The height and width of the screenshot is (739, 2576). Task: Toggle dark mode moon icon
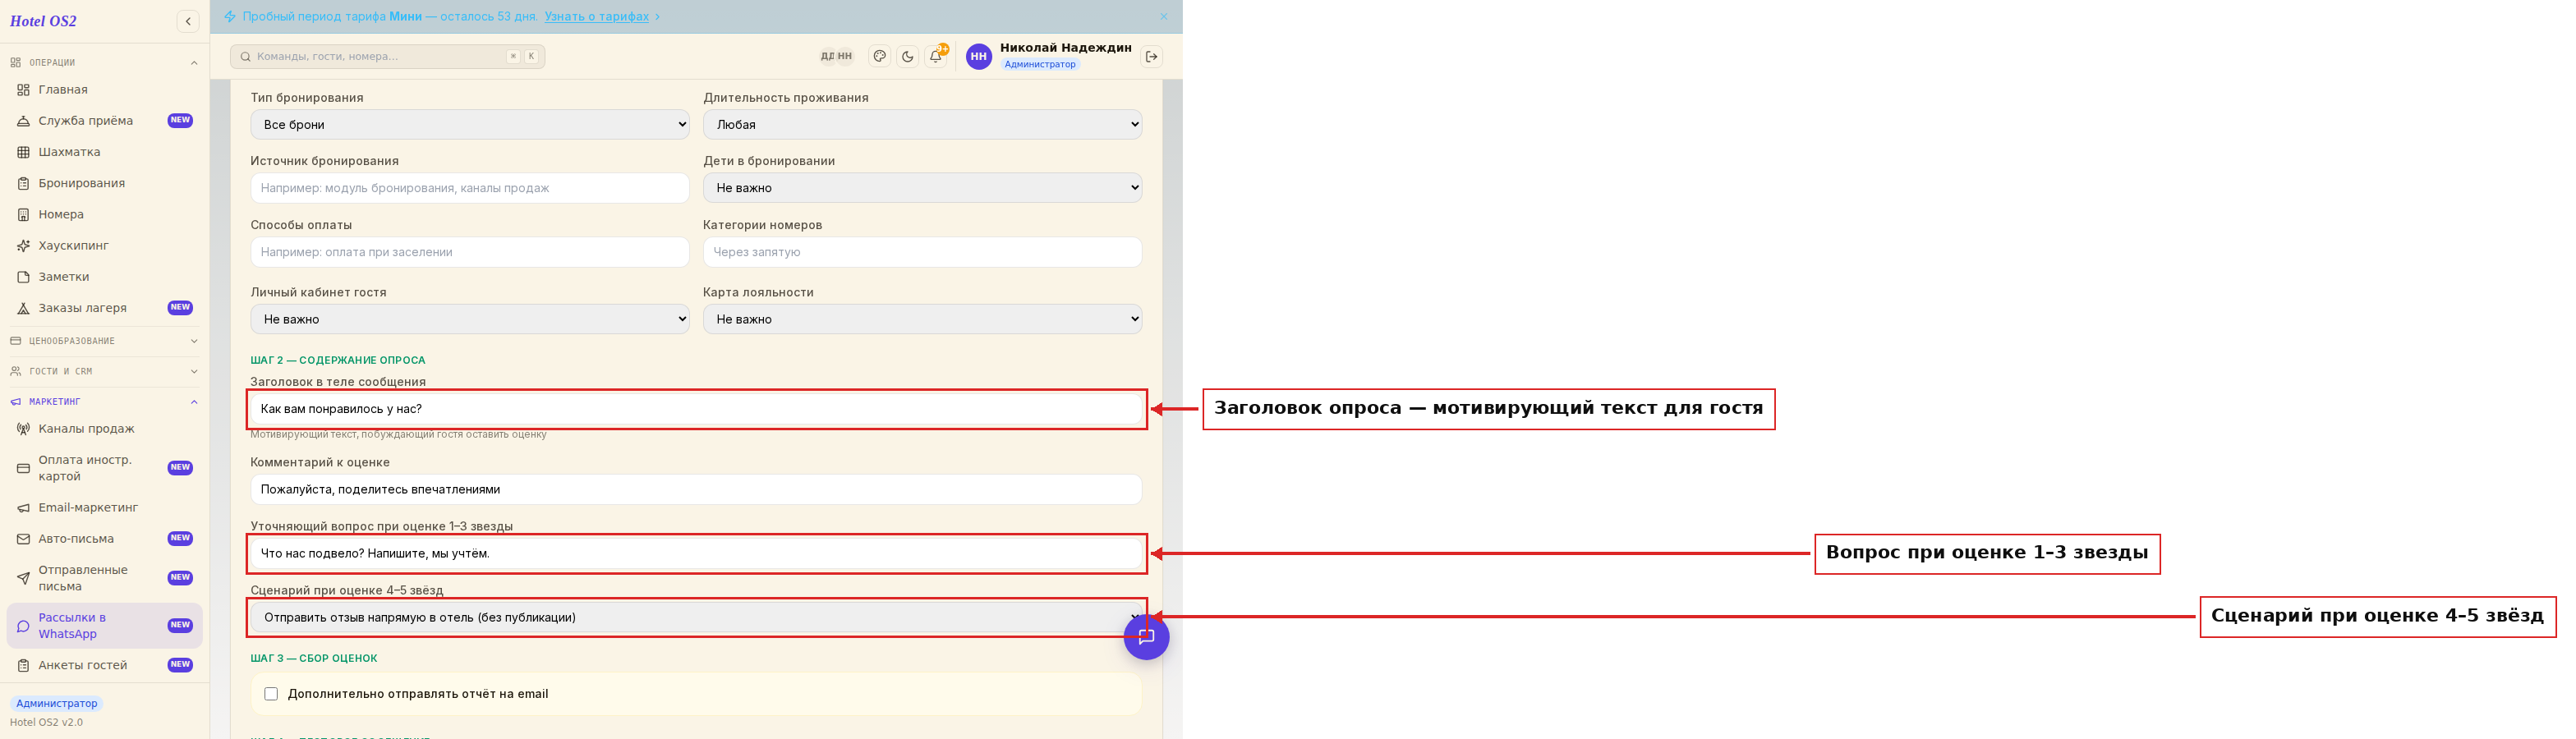pyautogui.click(x=908, y=56)
